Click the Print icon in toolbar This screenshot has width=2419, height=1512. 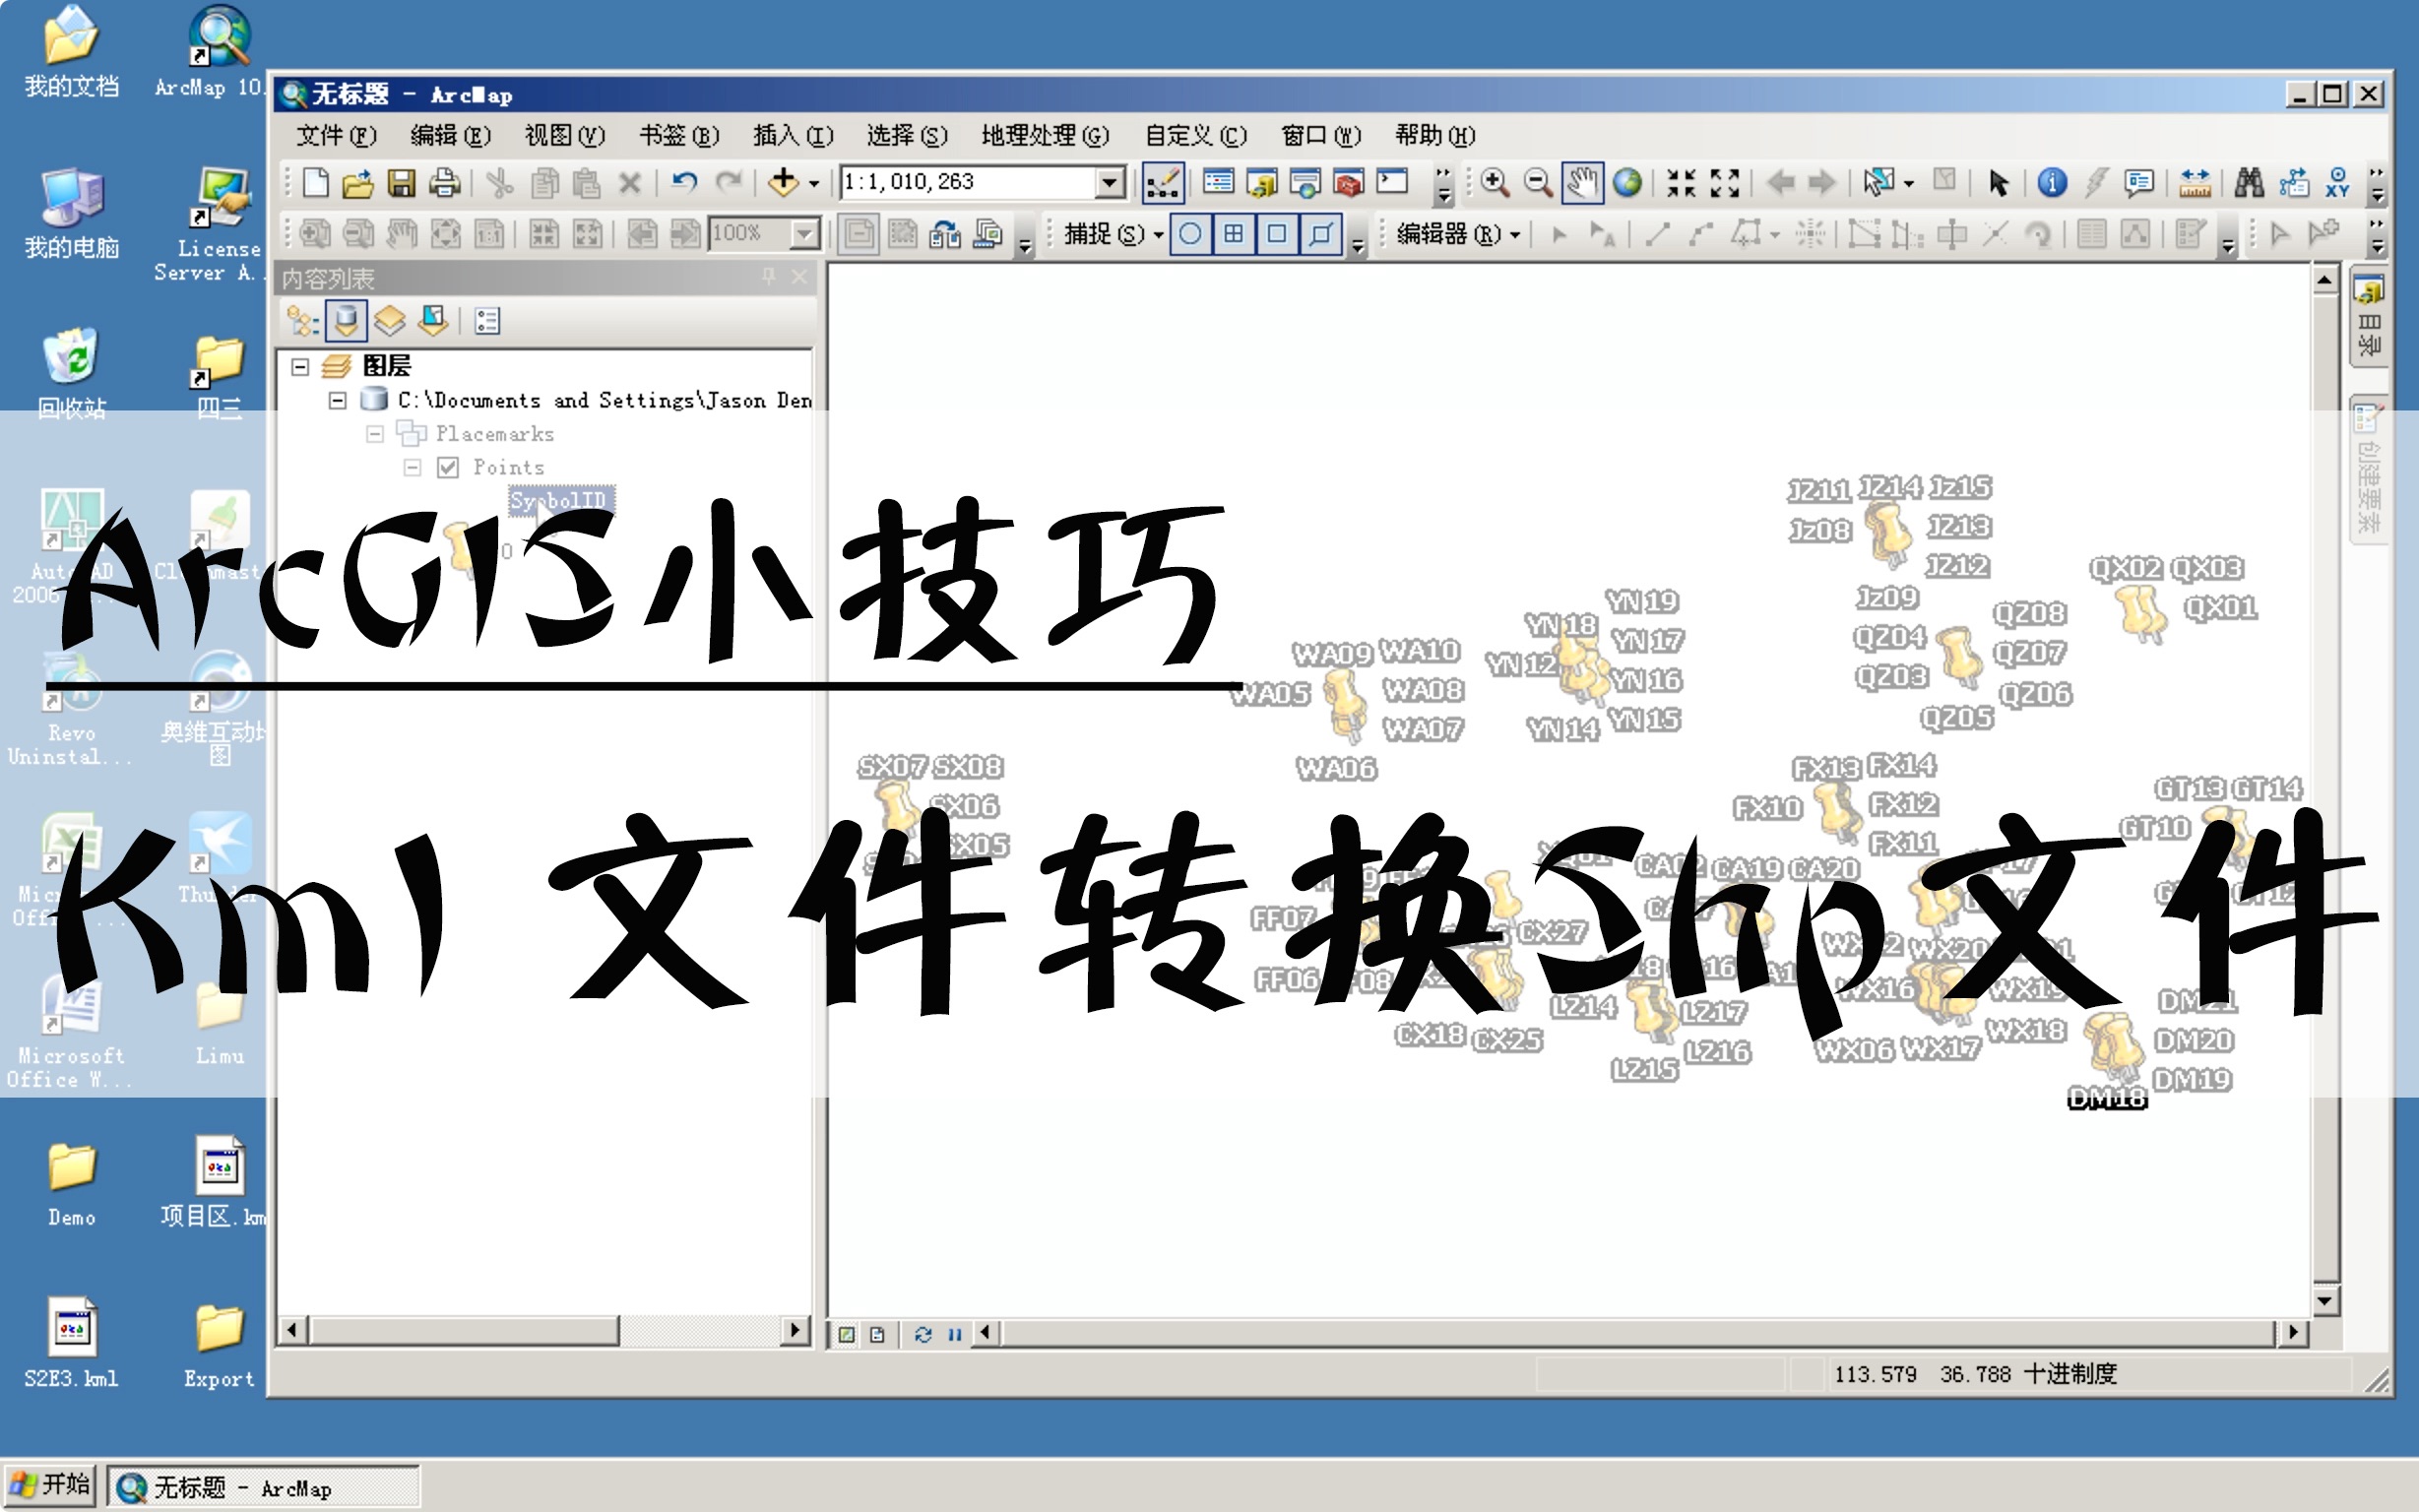444,182
